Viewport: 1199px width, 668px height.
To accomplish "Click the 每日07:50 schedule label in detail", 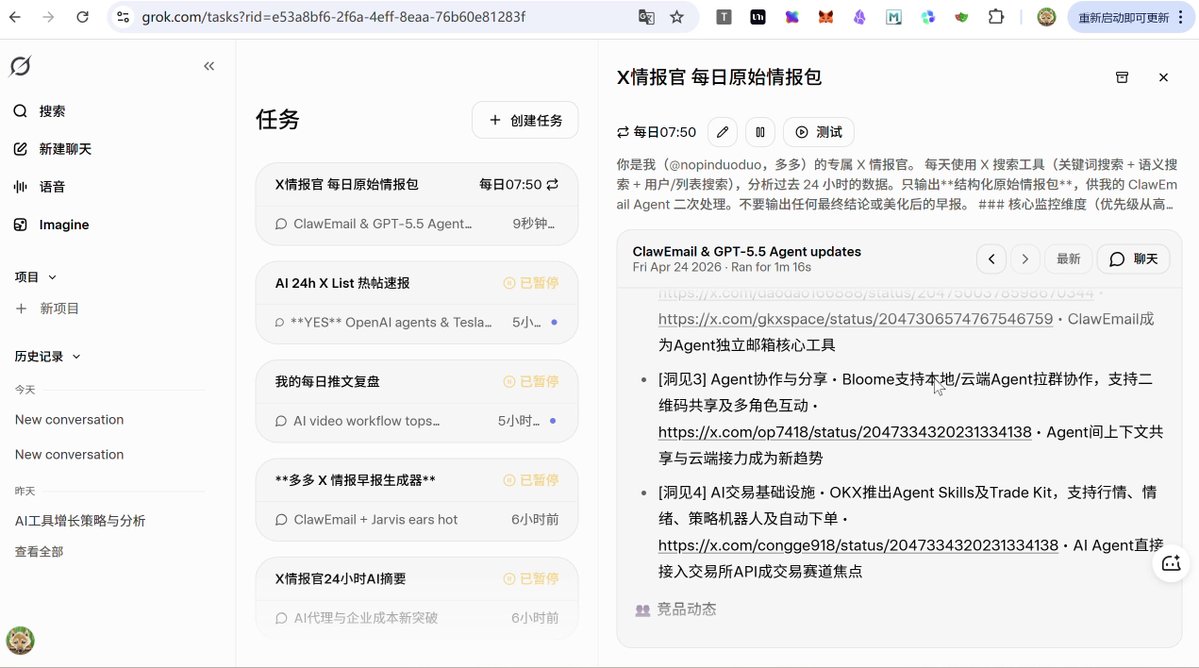I will pyautogui.click(x=657, y=132).
